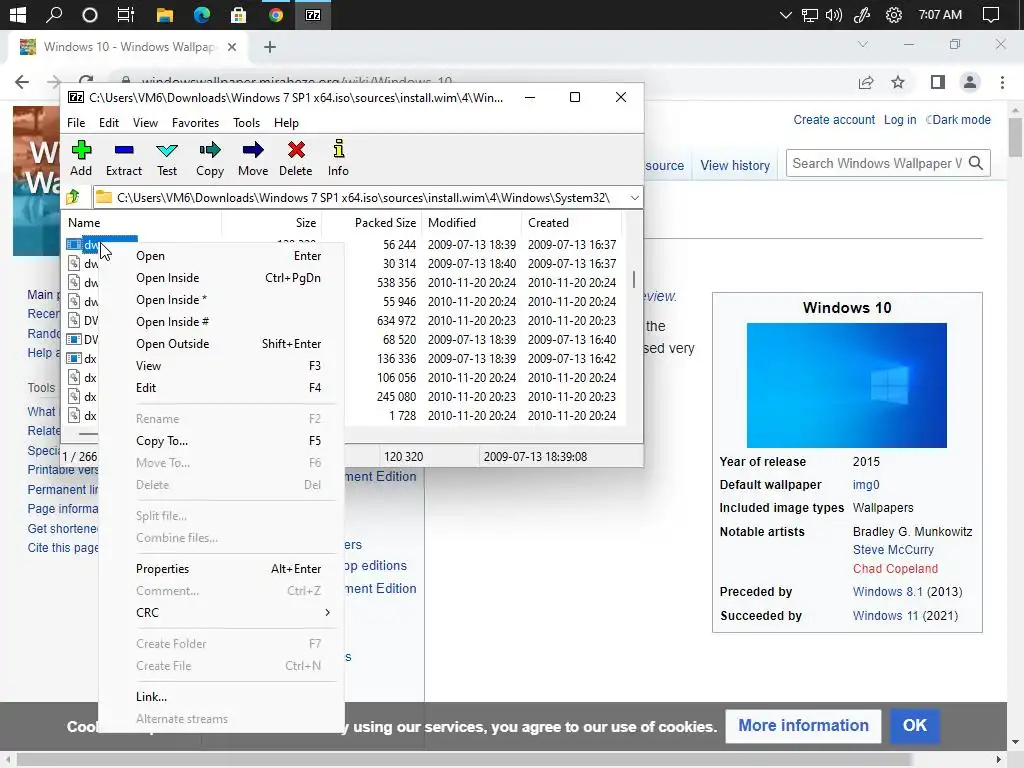This screenshot has width=1024, height=768.
Task: Click the Create account link
Action: (834, 120)
